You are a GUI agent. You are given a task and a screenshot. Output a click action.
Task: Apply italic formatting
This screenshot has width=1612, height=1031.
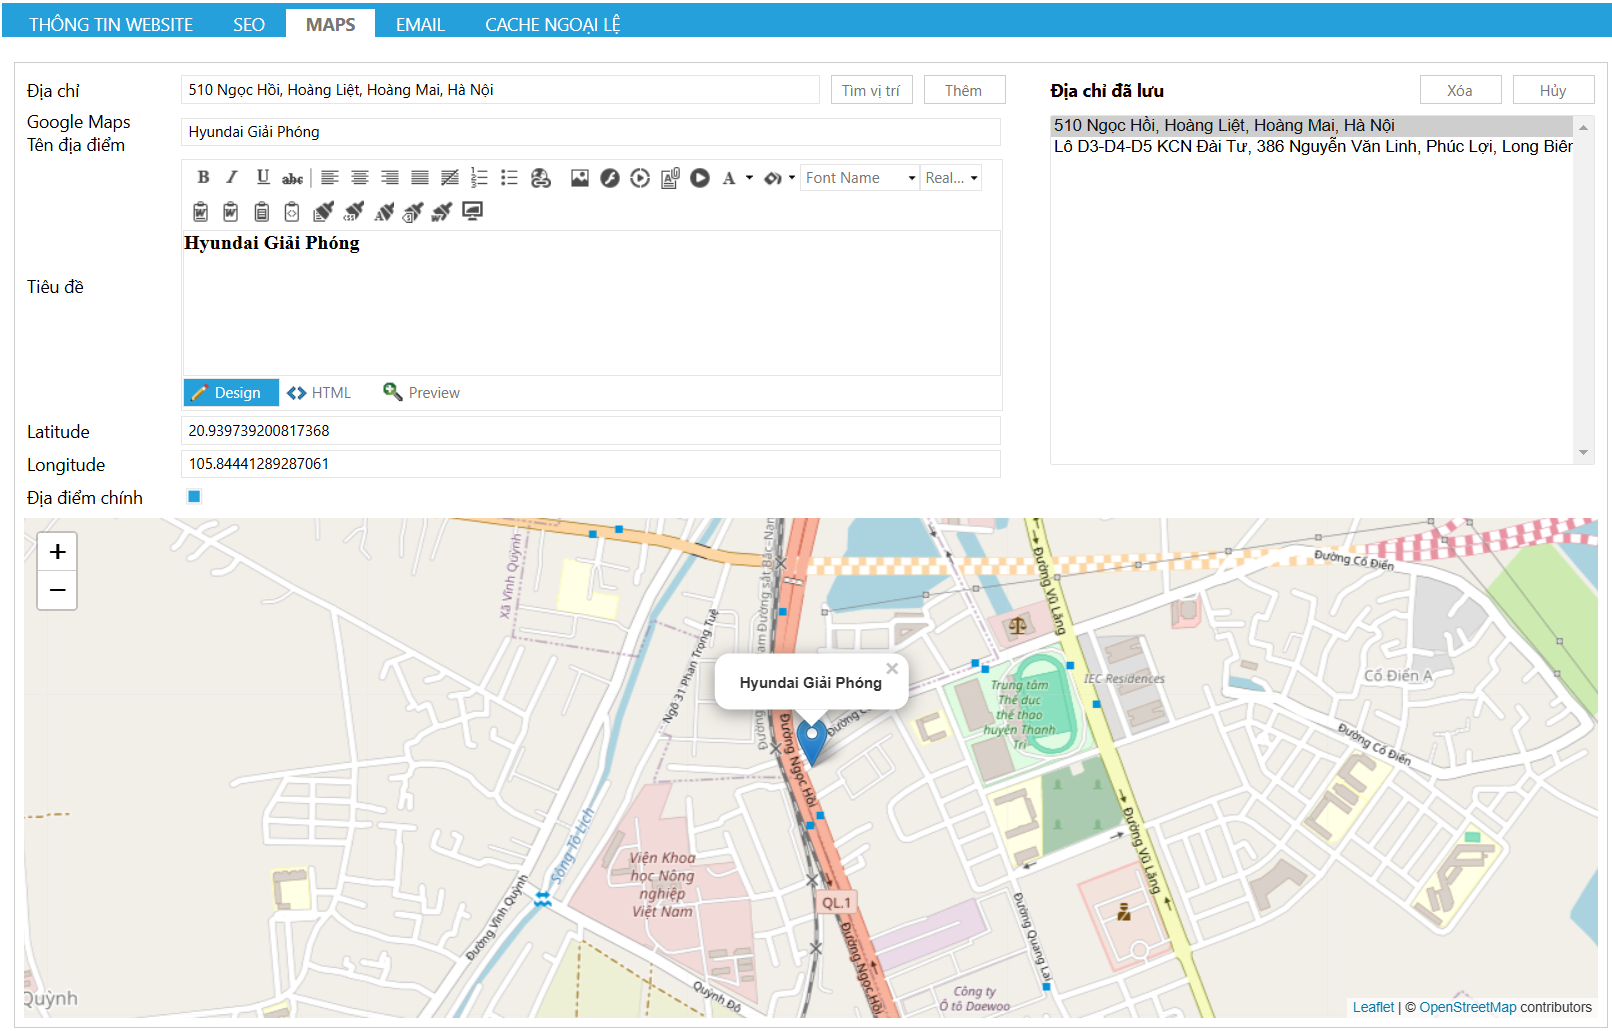coord(232,178)
